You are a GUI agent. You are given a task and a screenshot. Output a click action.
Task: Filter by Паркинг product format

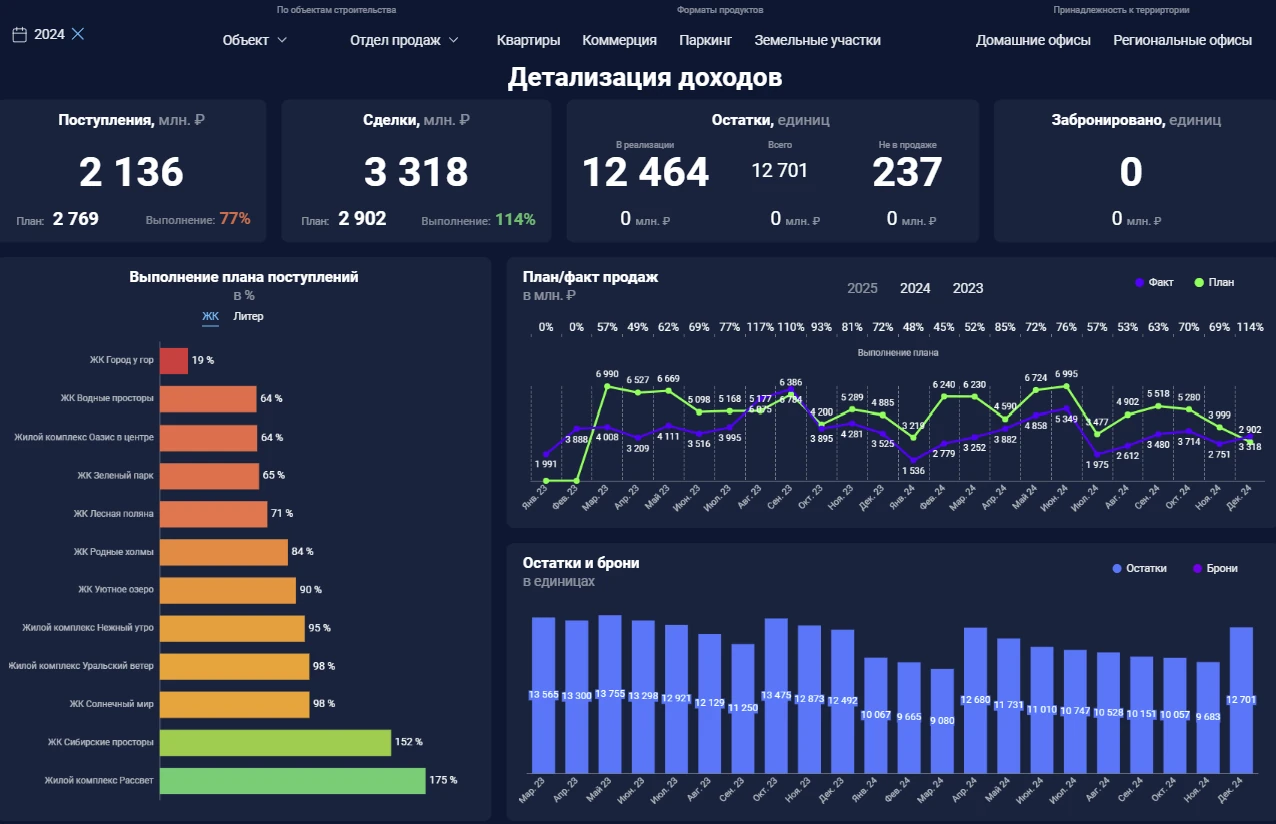pyautogui.click(x=705, y=40)
